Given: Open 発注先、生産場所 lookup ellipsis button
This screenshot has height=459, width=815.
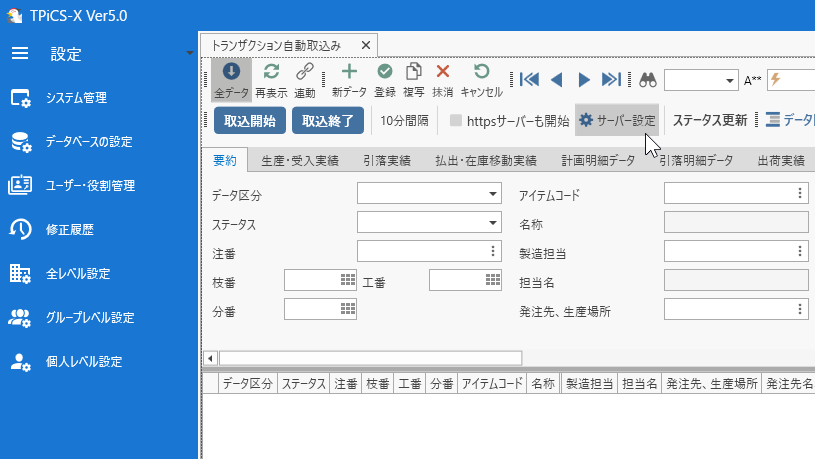Looking at the screenshot, I should 800,310.
